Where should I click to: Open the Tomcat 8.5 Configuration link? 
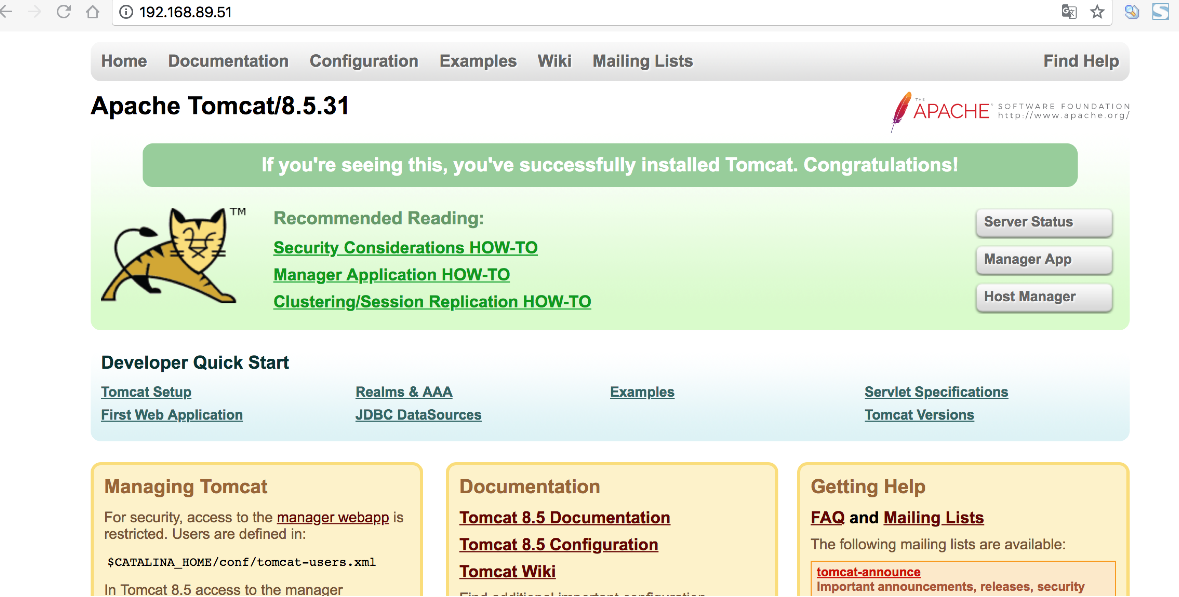click(x=559, y=544)
